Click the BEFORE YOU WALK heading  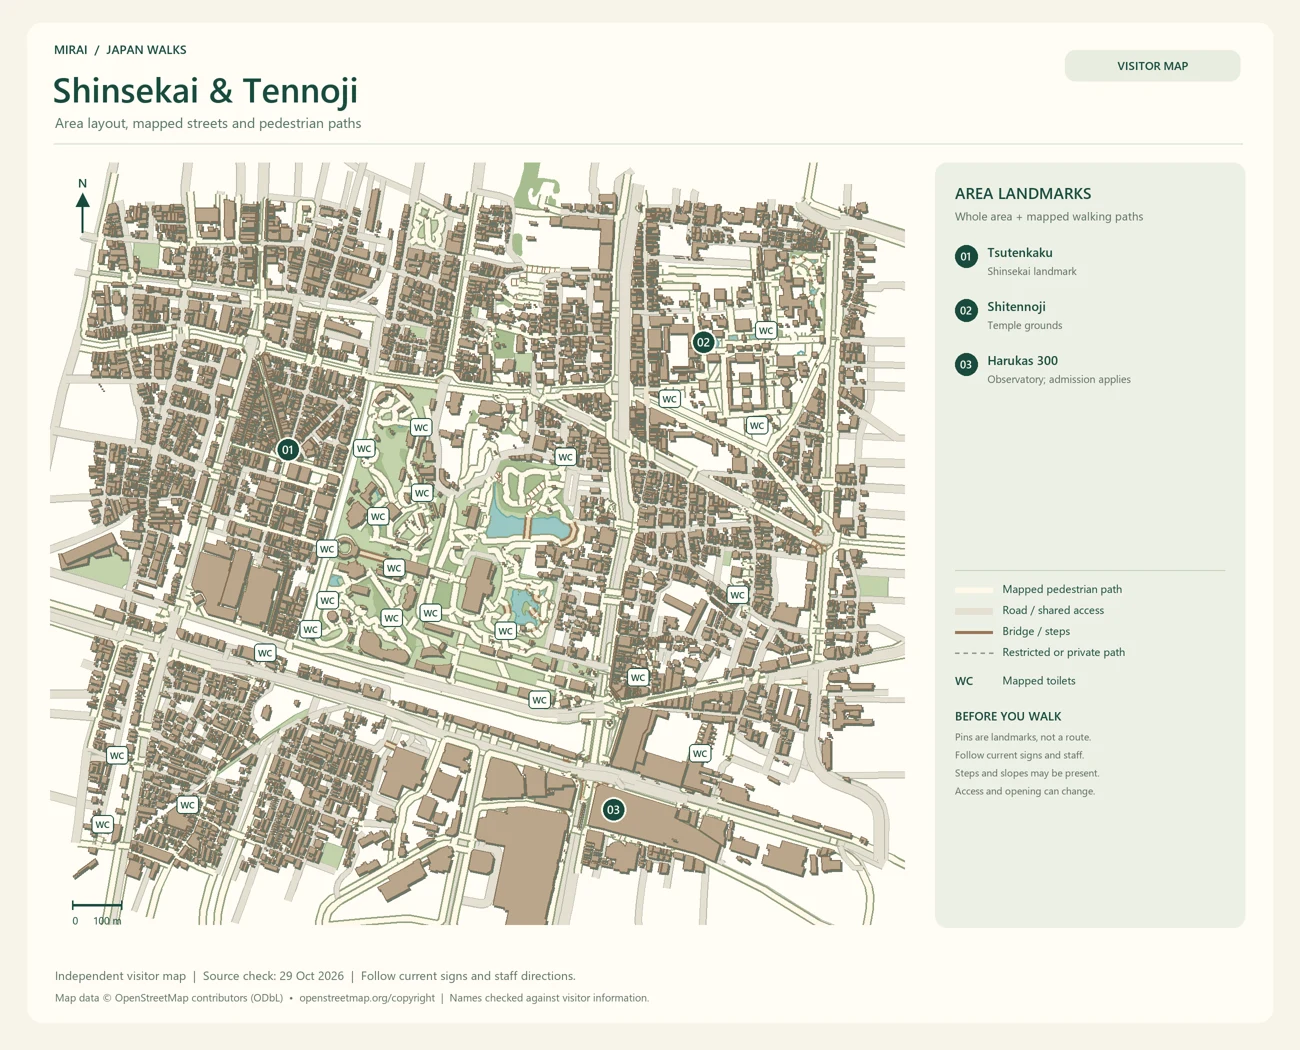point(1008,717)
